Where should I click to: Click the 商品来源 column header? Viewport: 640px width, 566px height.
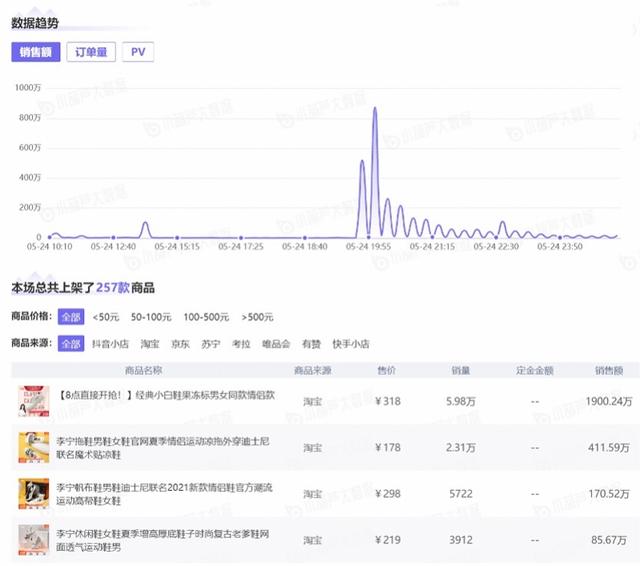click(x=313, y=370)
